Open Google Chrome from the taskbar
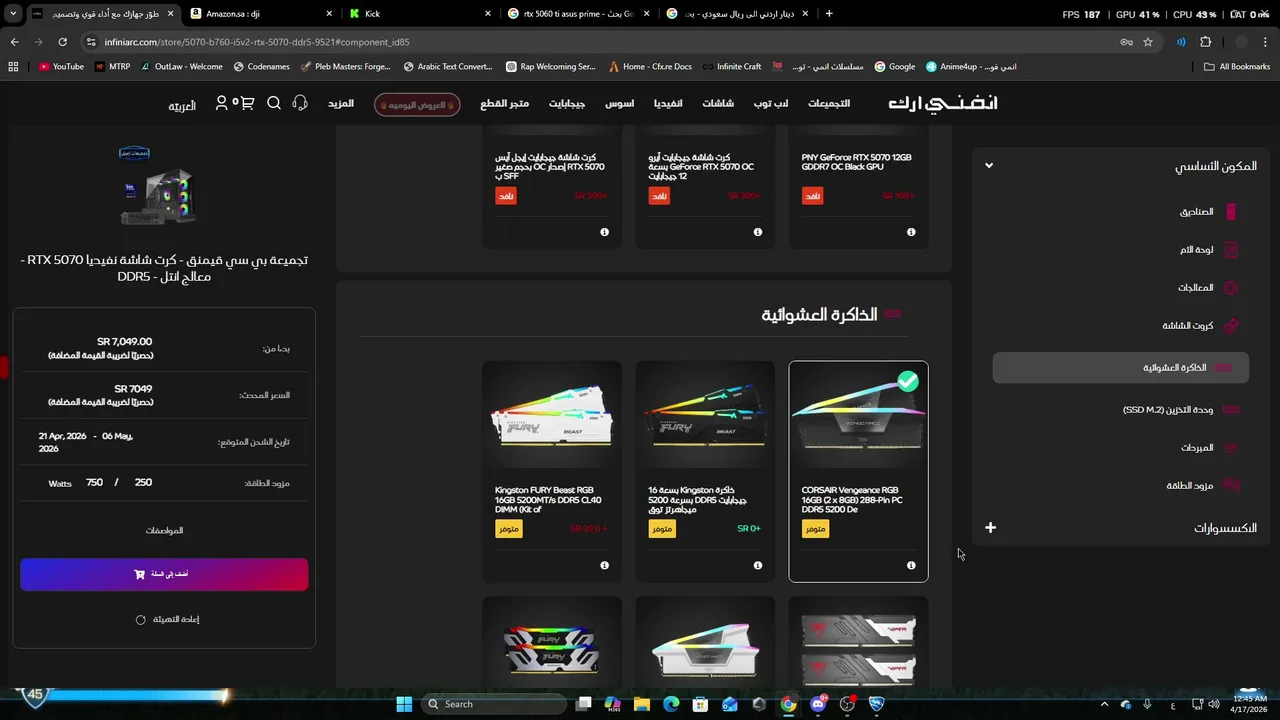This screenshot has width=1280, height=720. [789, 704]
